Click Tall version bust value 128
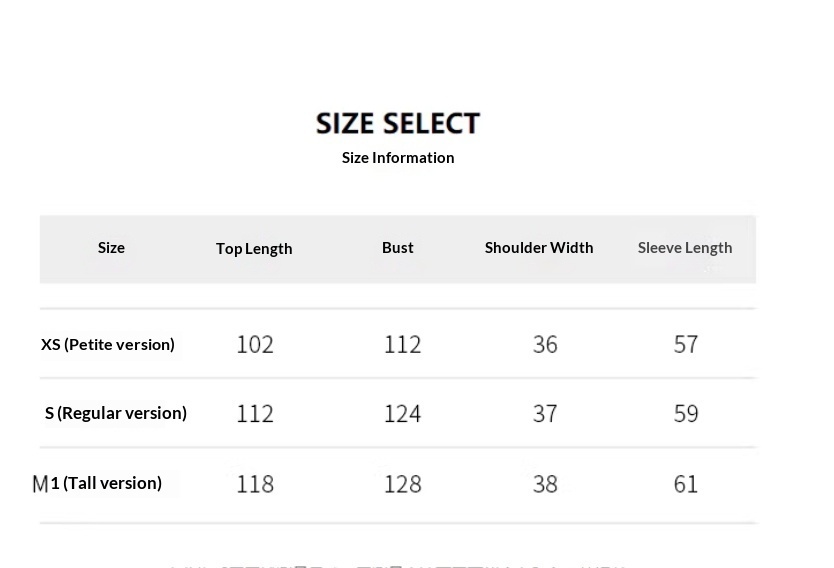Viewport: 834px width, 568px height. [403, 484]
